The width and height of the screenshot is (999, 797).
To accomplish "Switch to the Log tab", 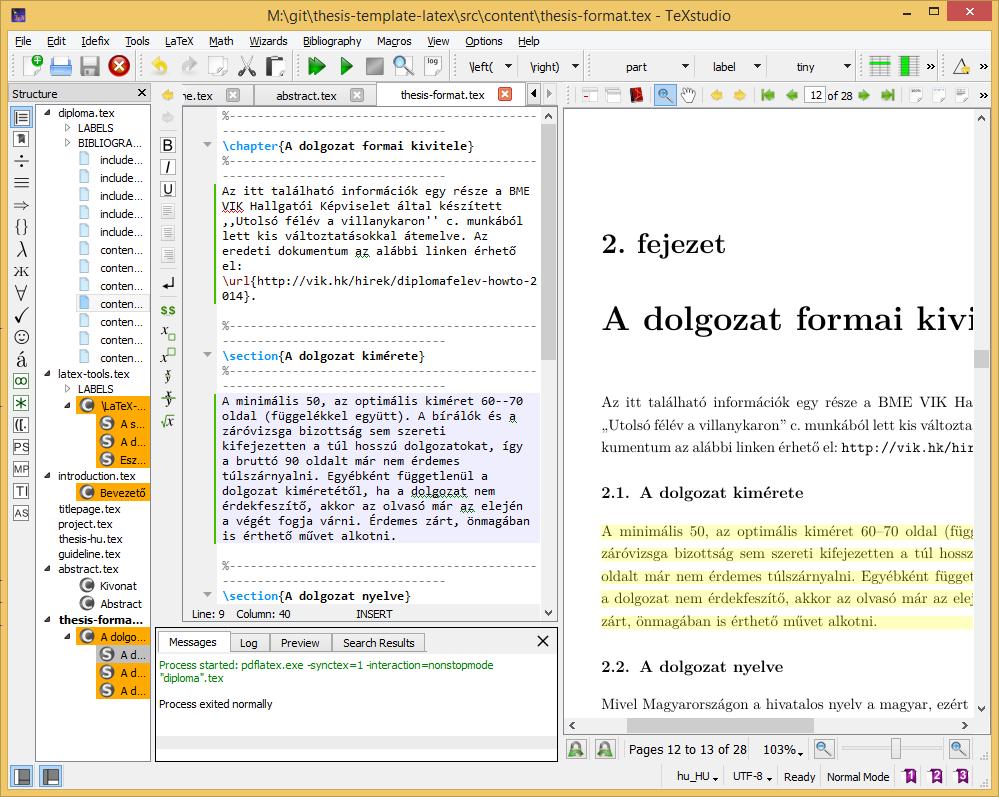I will [248, 643].
